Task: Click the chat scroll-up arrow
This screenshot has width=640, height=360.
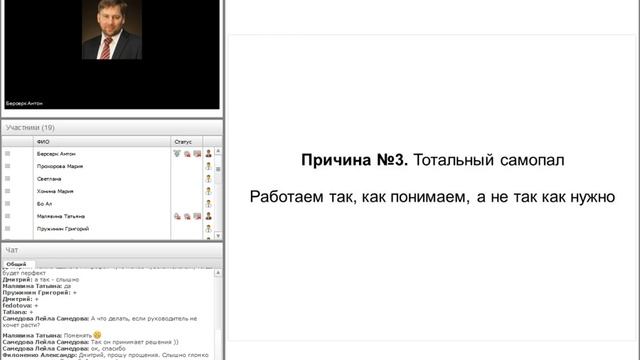Action: pos(218,273)
